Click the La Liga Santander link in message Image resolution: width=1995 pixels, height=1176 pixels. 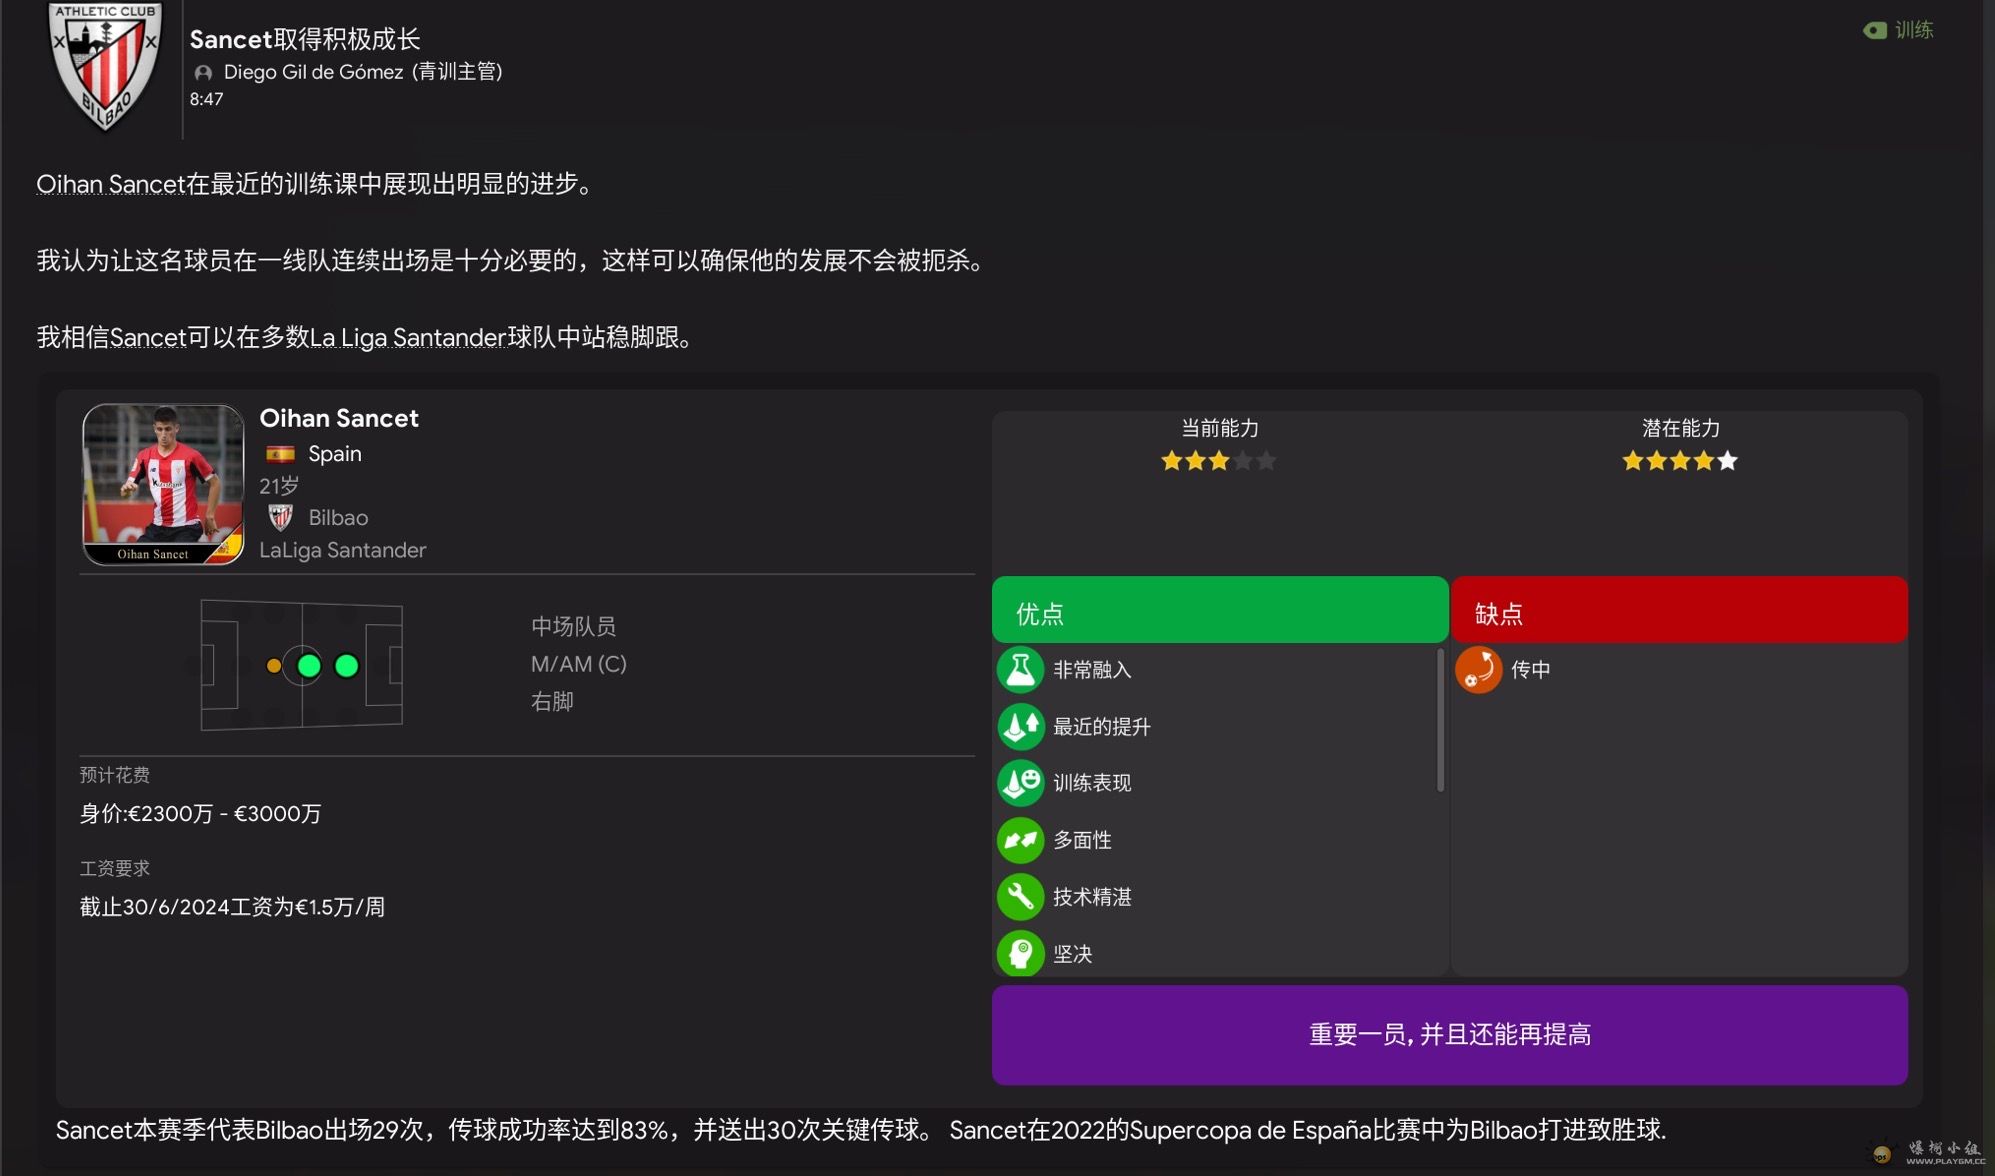[408, 338]
